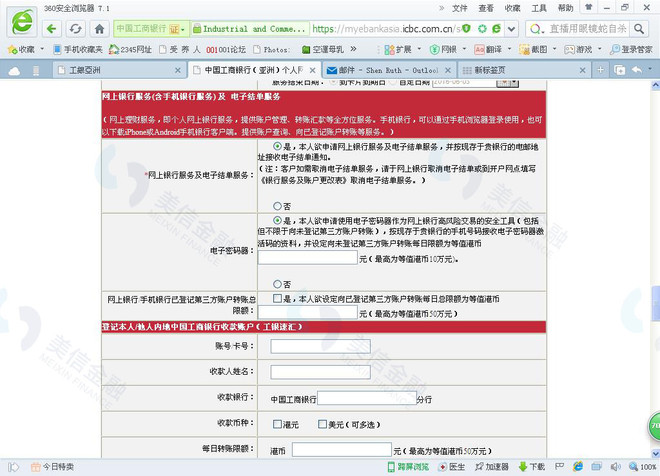Open the 翻译 translate tool

(x=493, y=49)
